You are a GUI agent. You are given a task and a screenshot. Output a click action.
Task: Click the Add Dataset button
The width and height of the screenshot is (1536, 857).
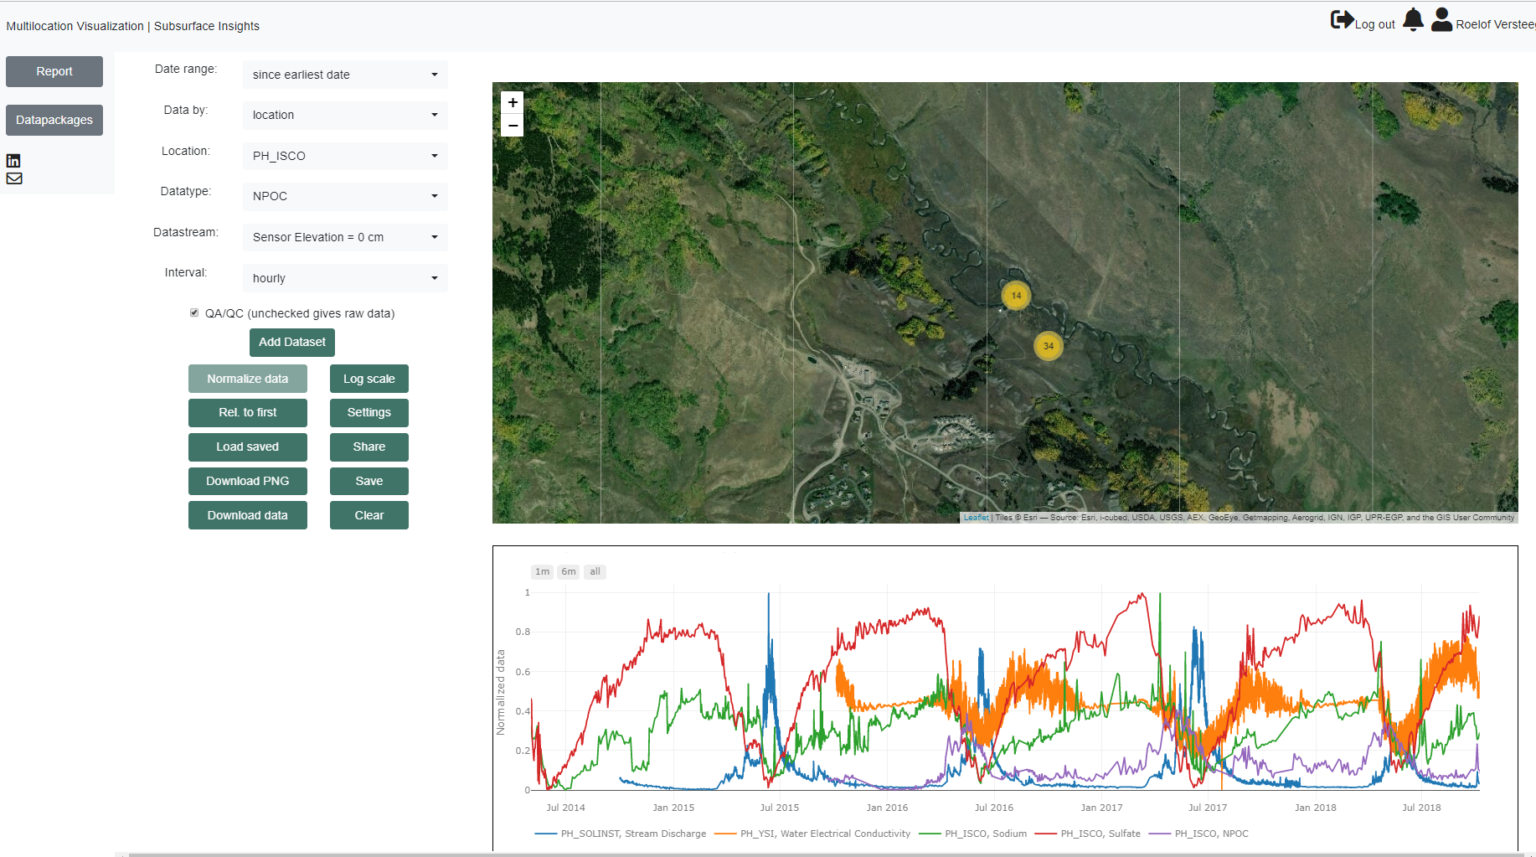click(x=292, y=342)
